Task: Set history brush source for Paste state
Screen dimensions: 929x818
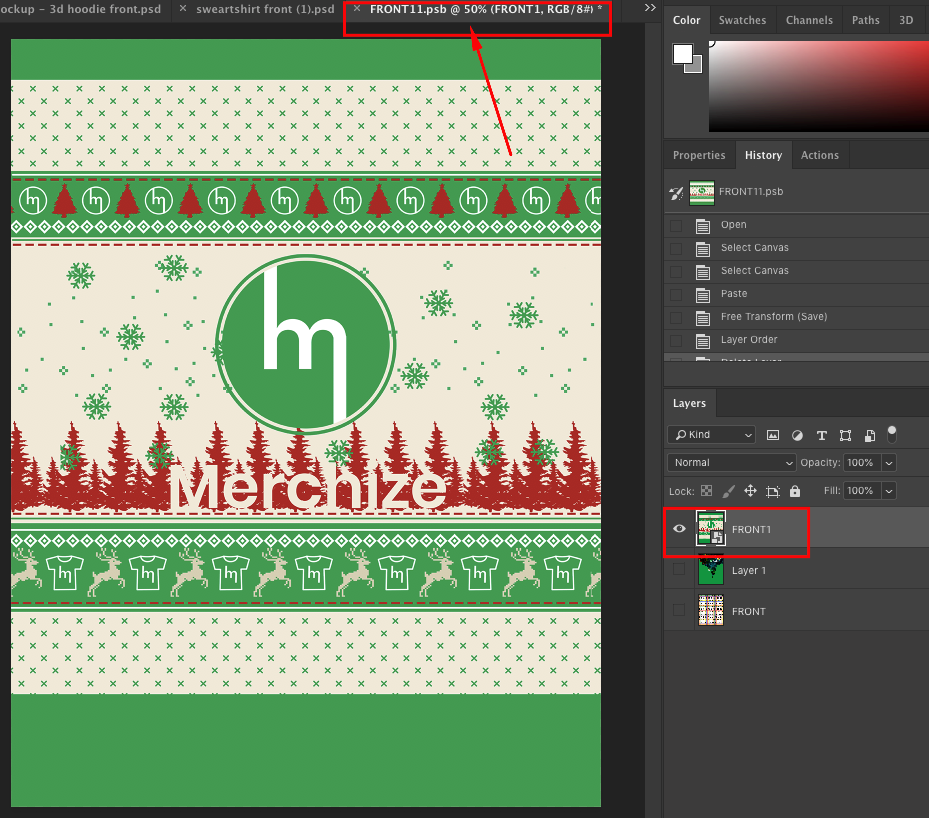Action: pos(676,294)
